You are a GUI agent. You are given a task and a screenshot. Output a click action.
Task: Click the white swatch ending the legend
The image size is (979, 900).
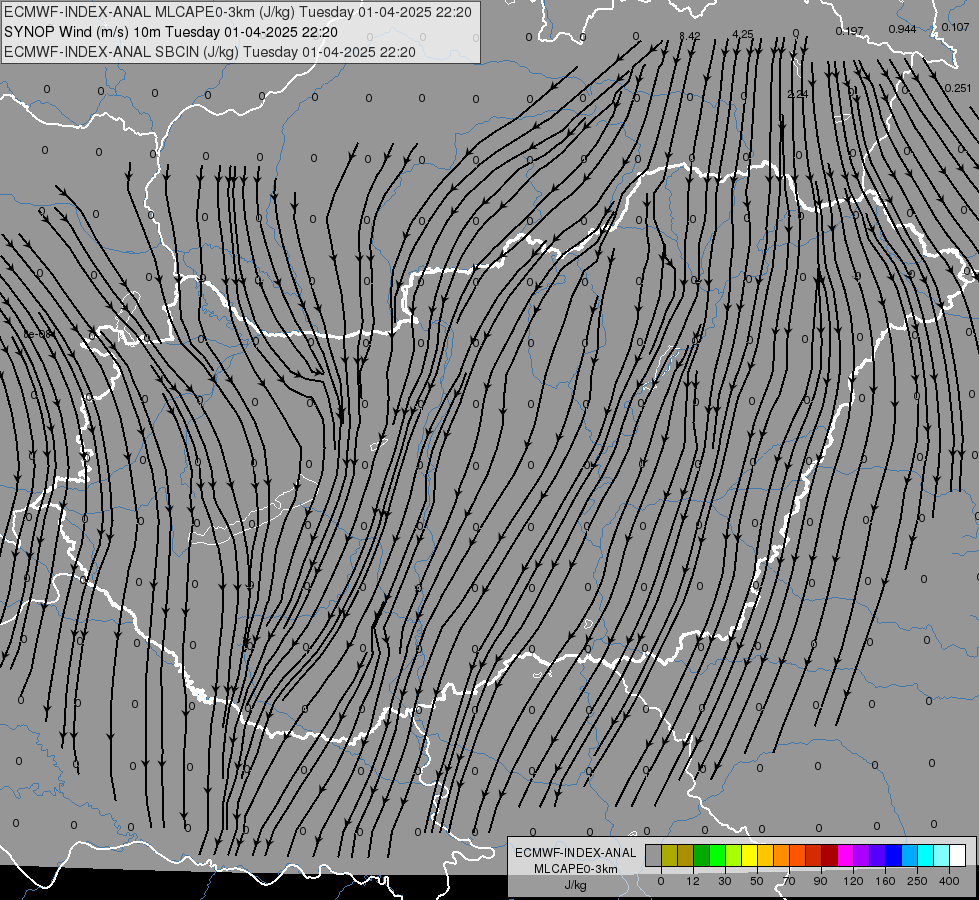(x=957, y=855)
